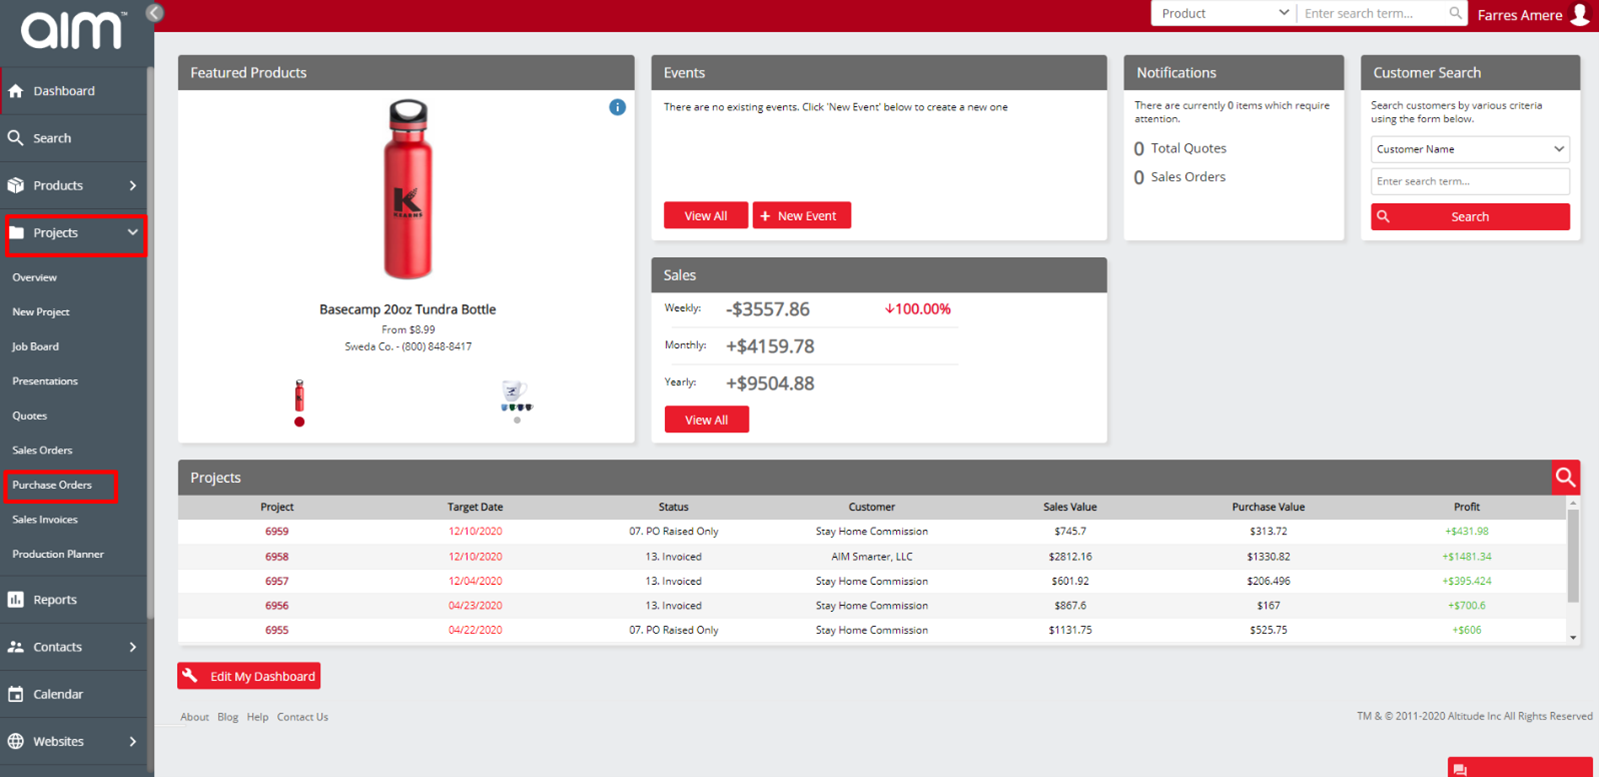Focus the customer search term field
Screen dimensions: 1599x777
[1470, 181]
